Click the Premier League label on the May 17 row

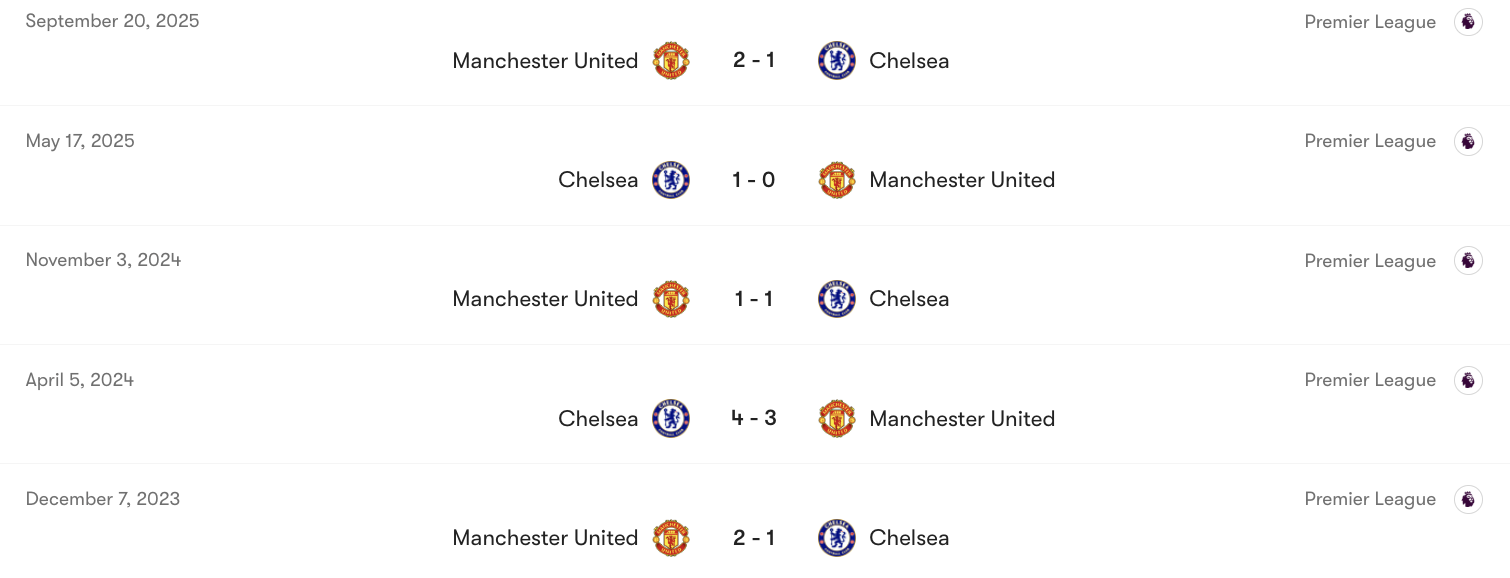1369,140
